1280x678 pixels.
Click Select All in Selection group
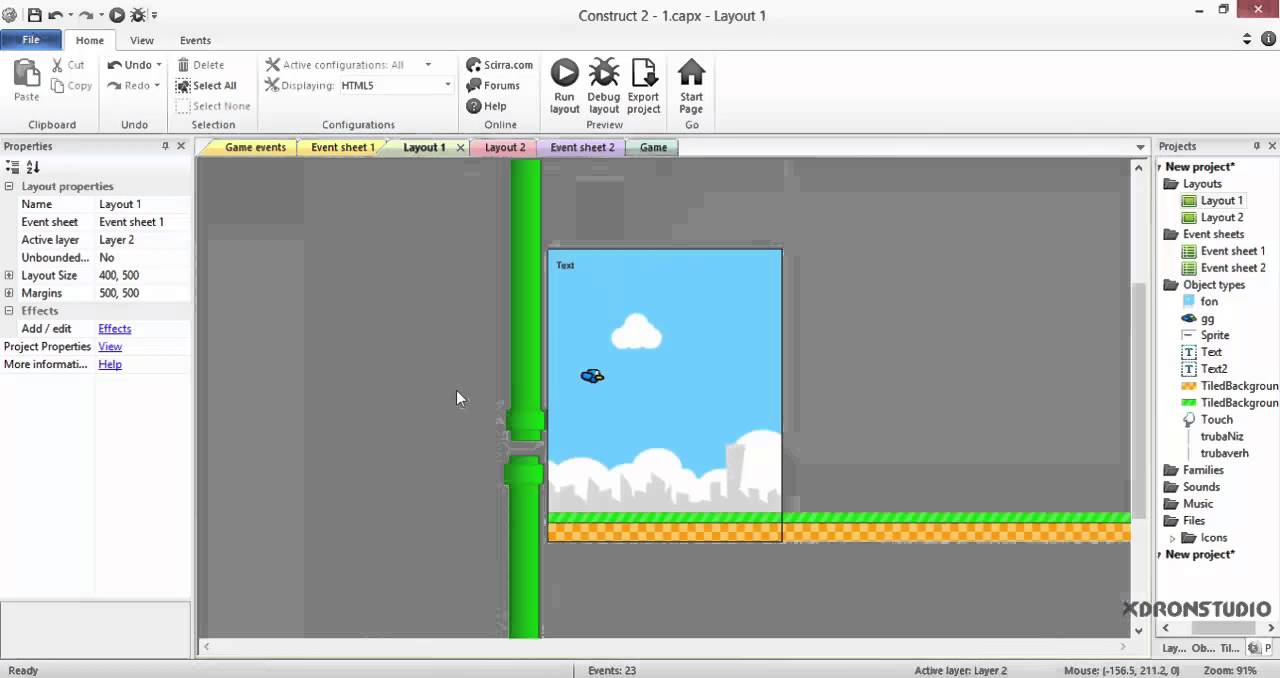tap(206, 86)
